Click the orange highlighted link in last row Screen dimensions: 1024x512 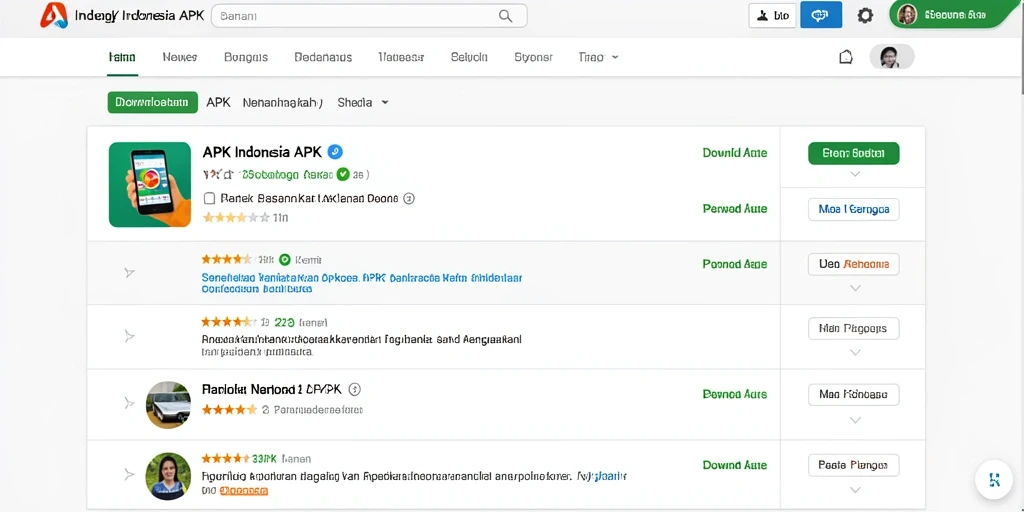coord(244,490)
